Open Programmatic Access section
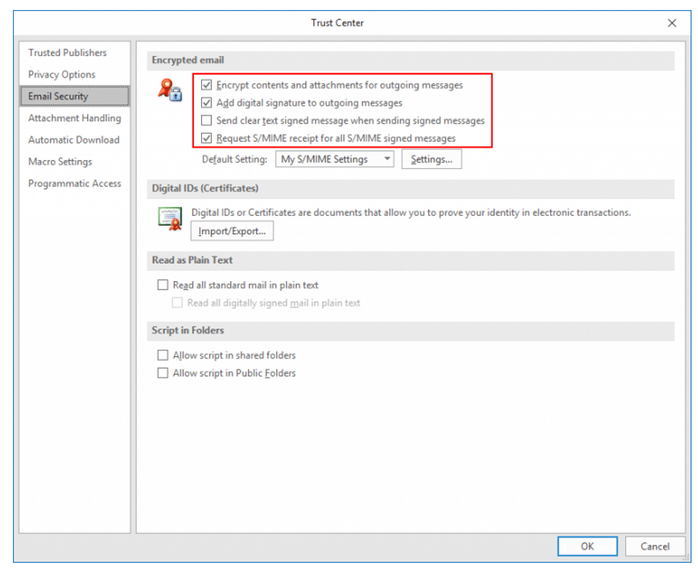Screen dimensions: 698x575 (x=75, y=183)
